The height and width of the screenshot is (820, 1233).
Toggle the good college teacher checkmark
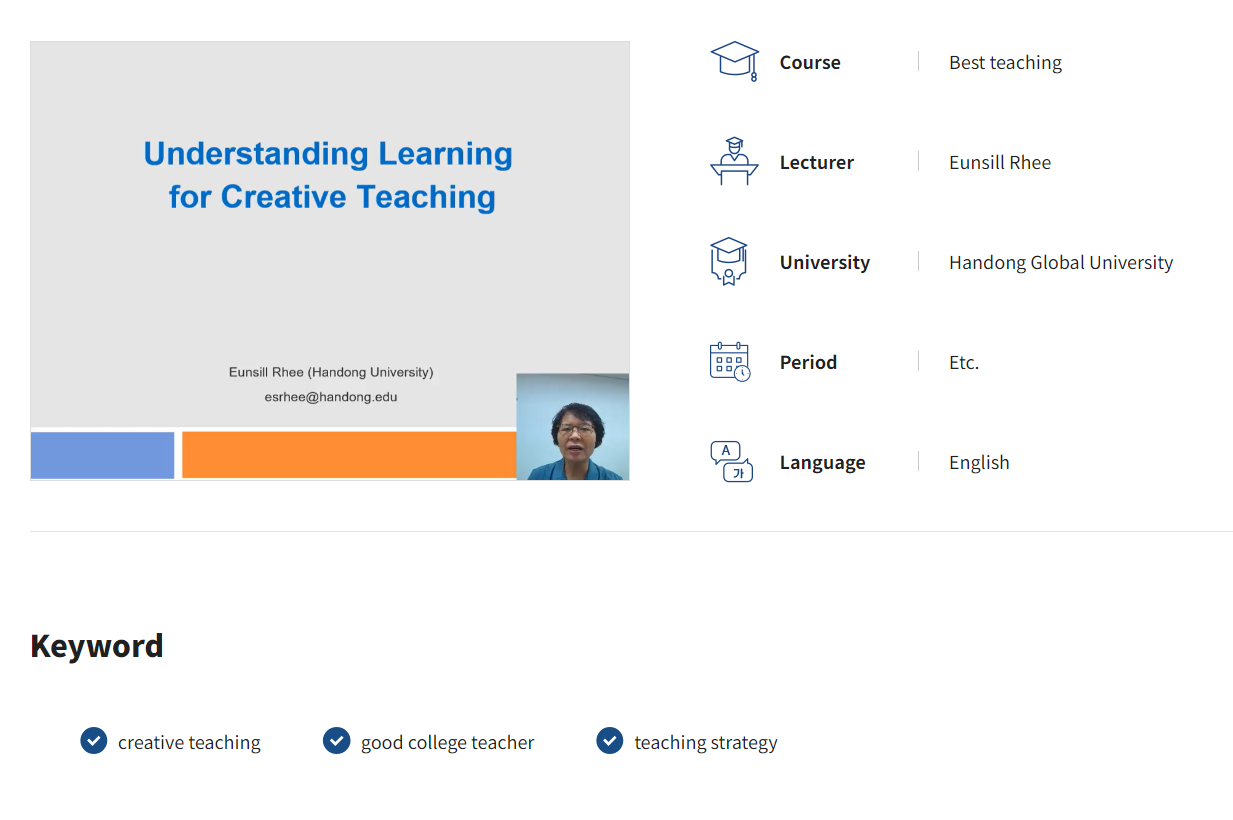pyautogui.click(x=337, y=741)
